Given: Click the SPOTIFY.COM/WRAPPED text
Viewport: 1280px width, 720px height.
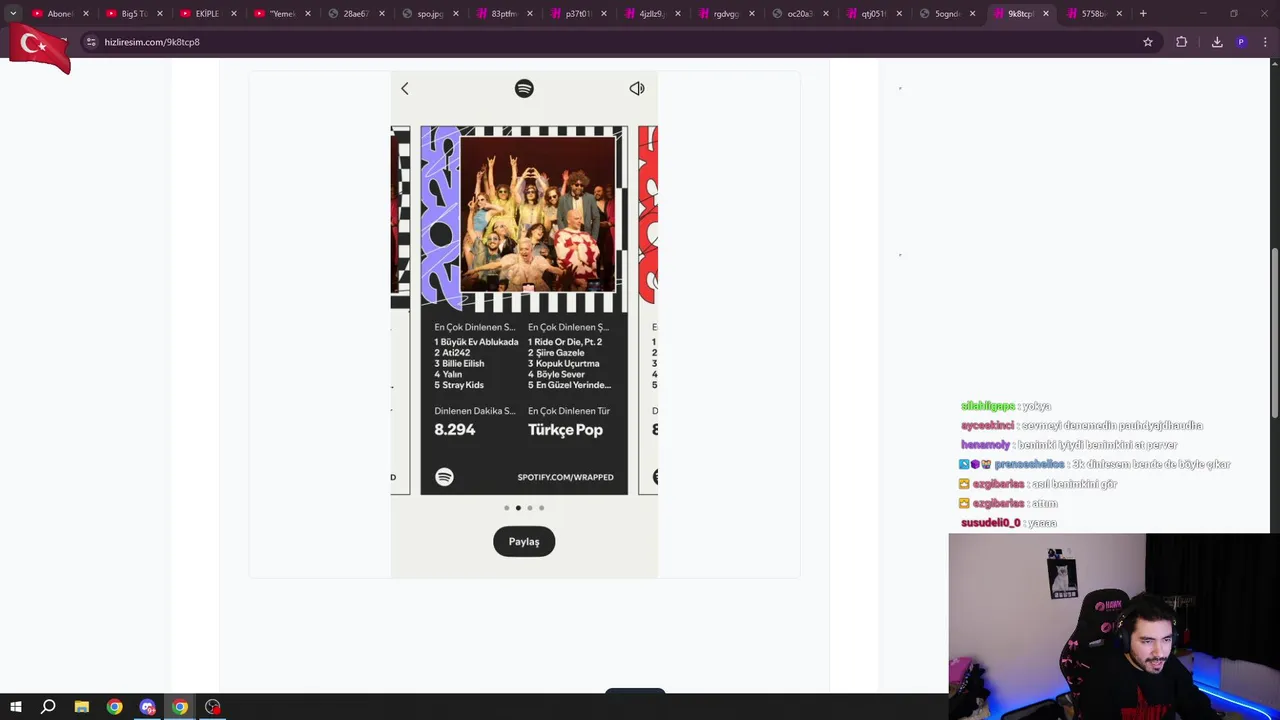Looking at the screenshot, I should point(565,477).
